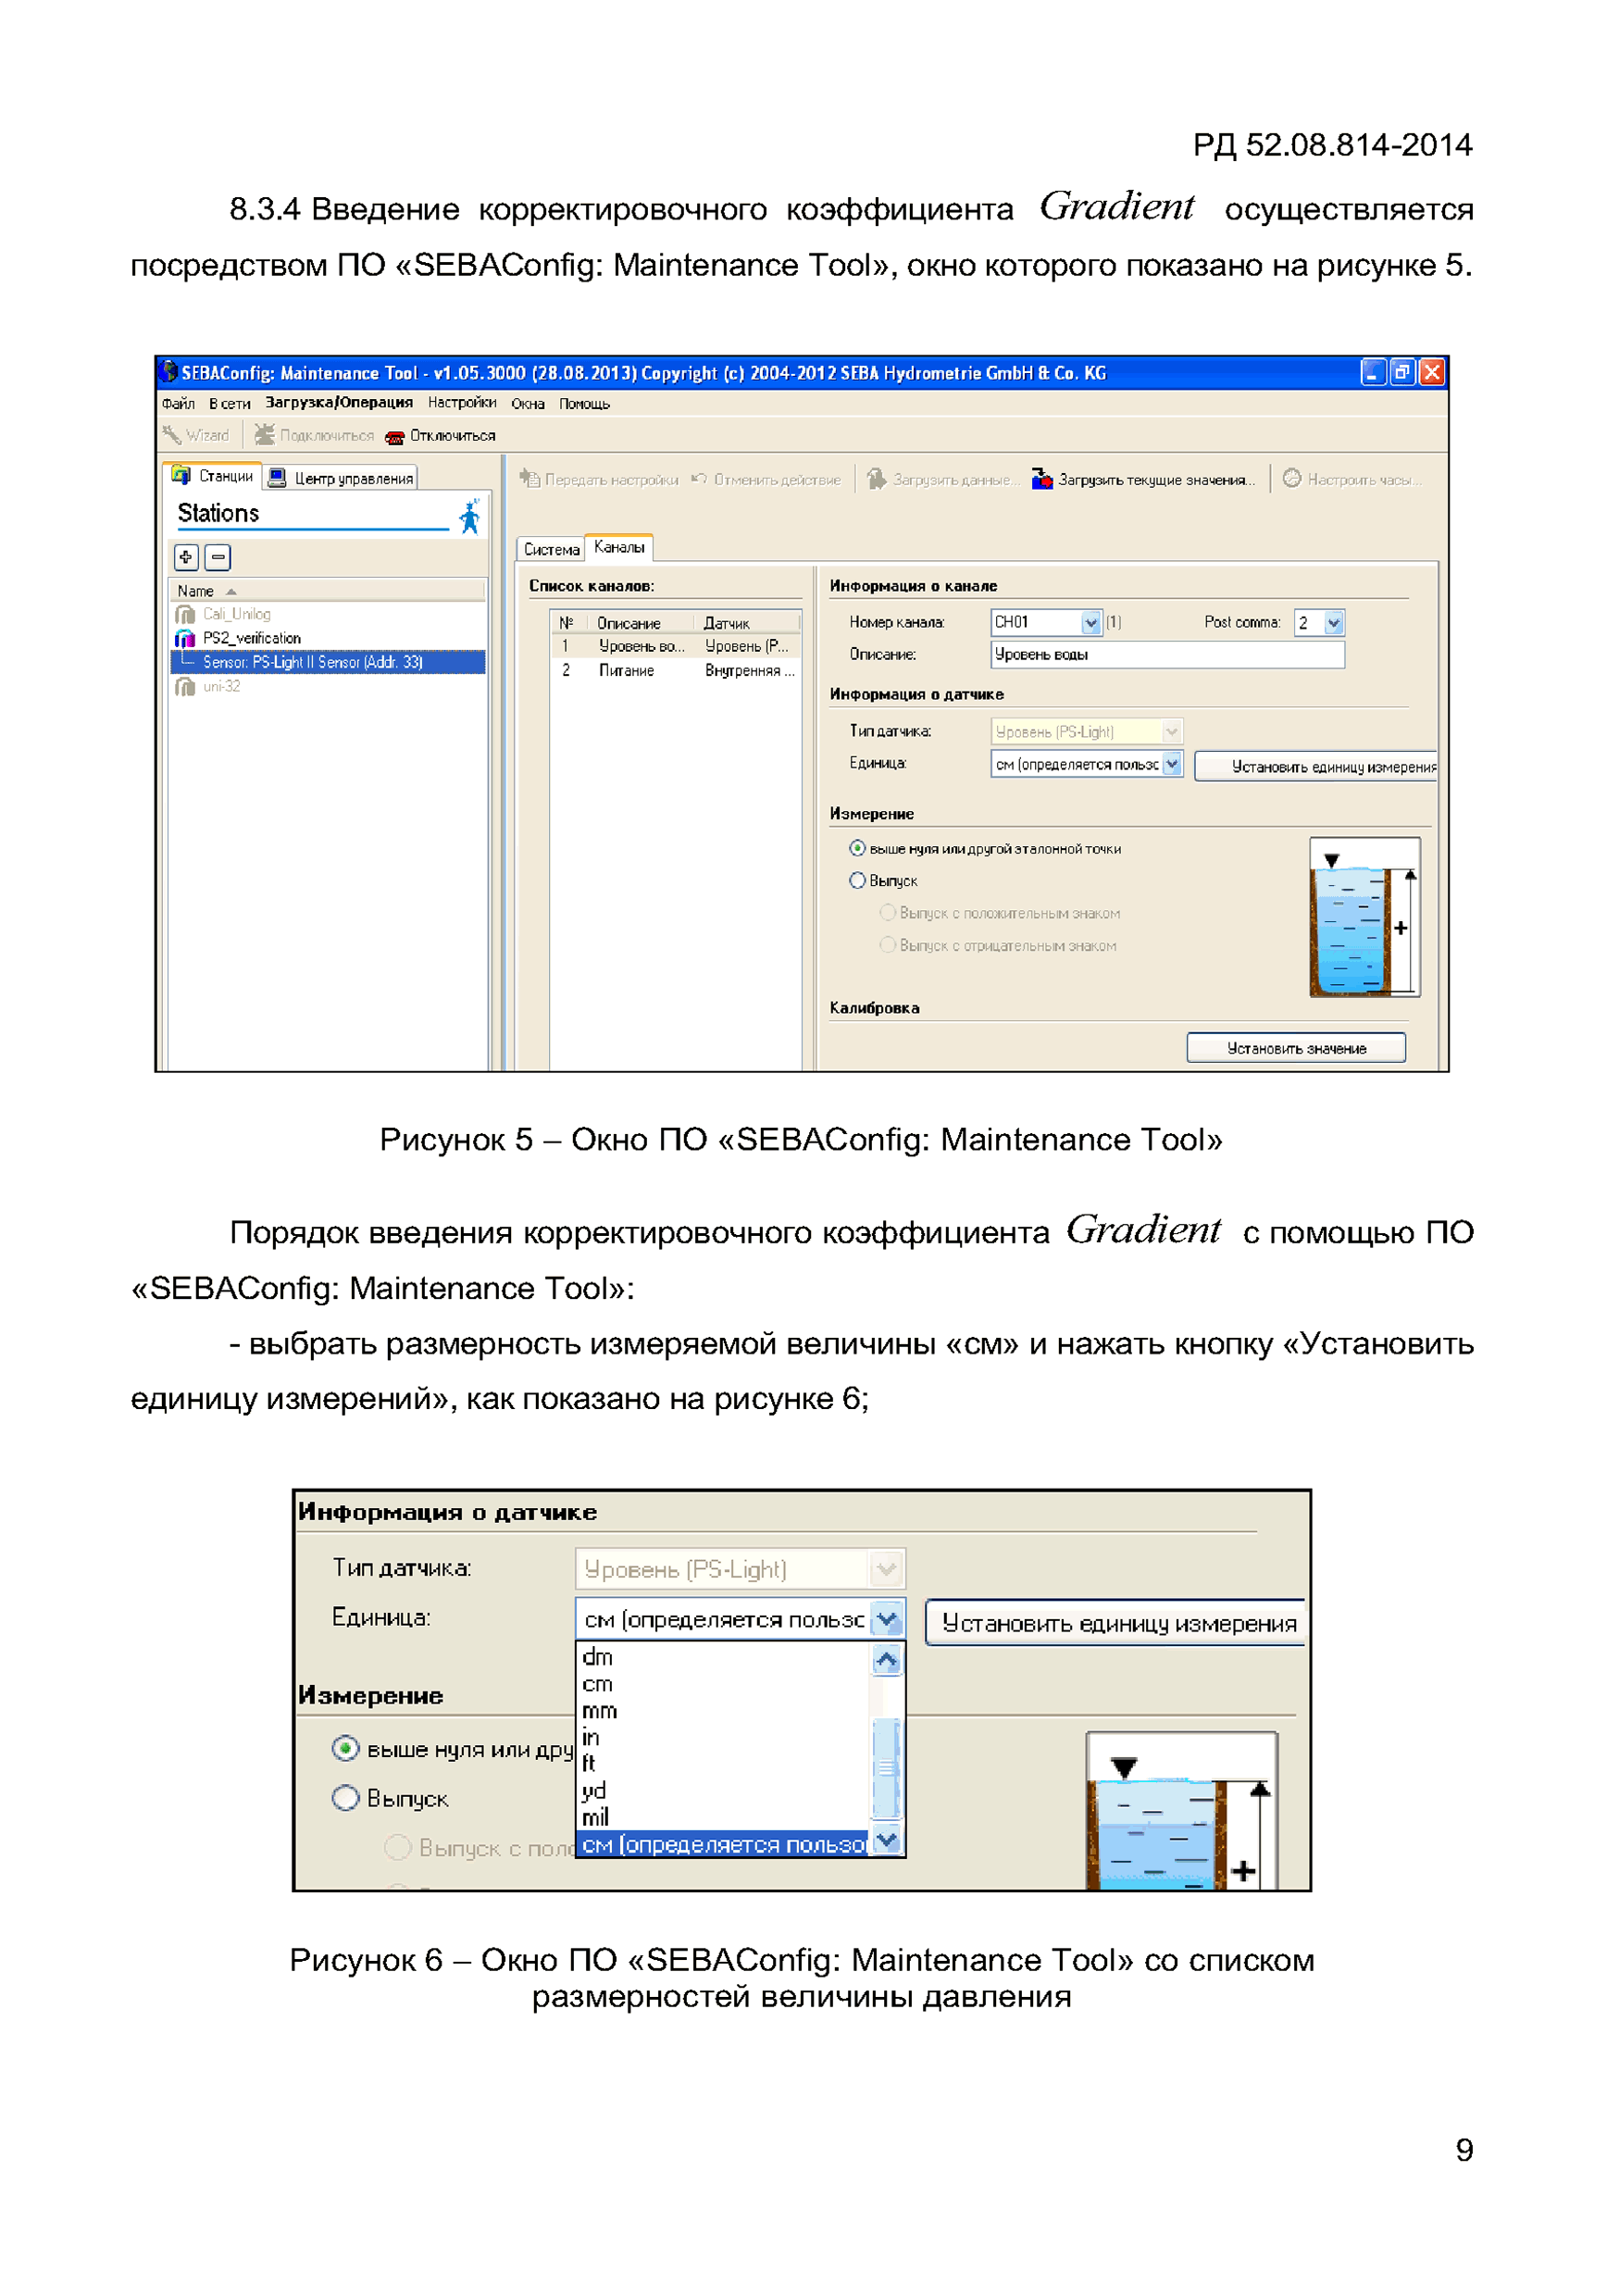Click Отменить действие undo icon
This screenshot has height=2296, width=1607.
(699, 479)
